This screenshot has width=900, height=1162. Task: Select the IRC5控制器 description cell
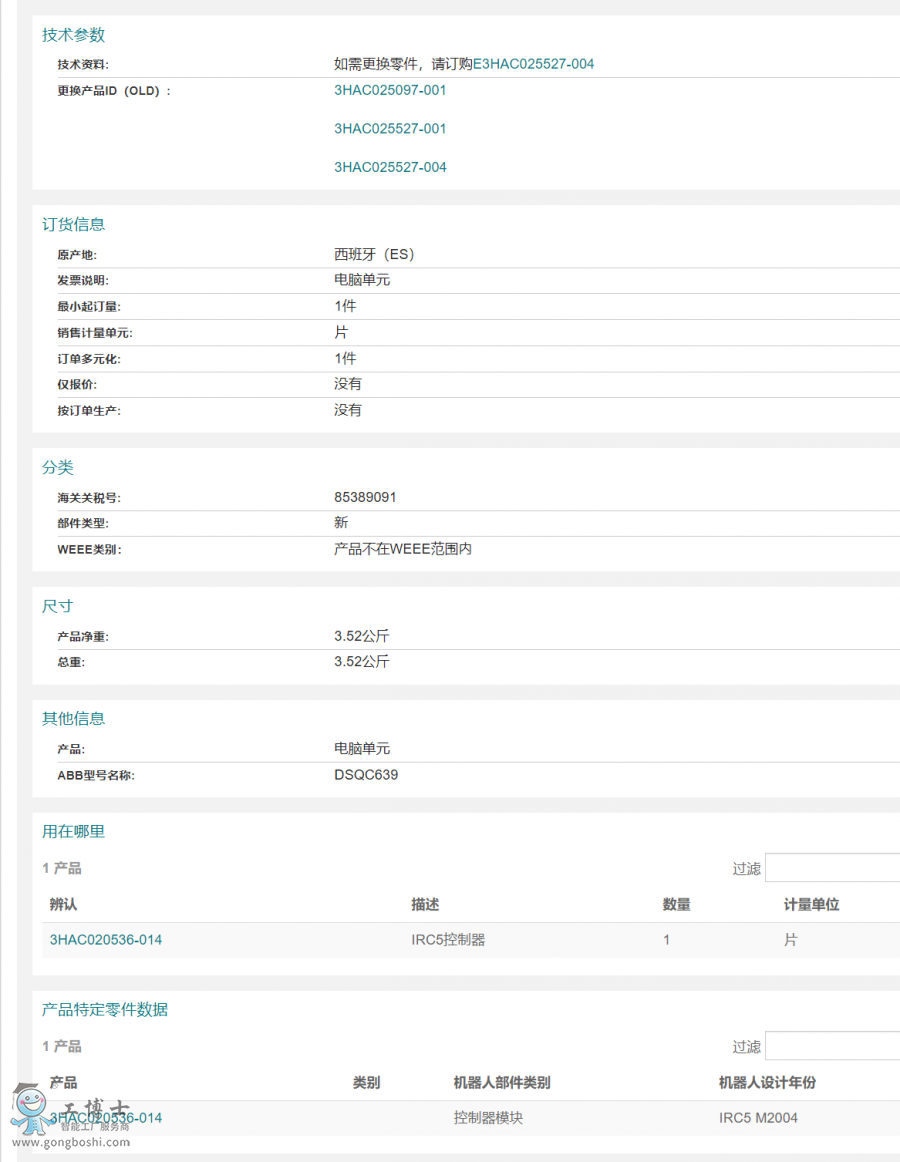(x=449, y=940)
